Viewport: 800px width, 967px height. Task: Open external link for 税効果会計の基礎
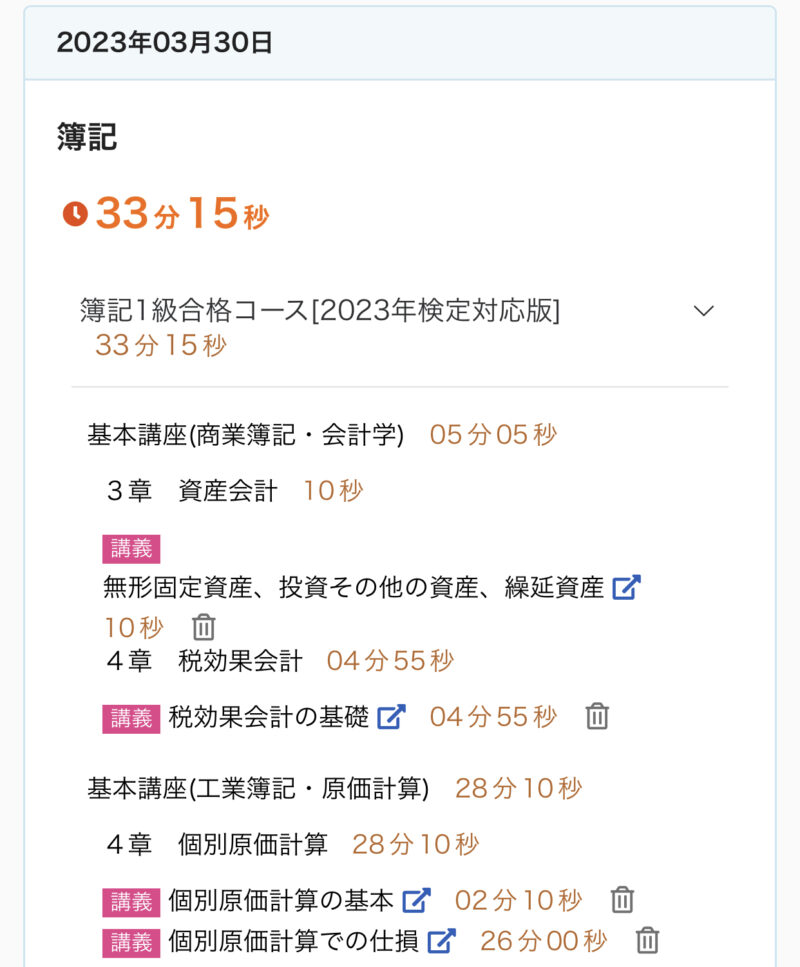tap(391, 717)
